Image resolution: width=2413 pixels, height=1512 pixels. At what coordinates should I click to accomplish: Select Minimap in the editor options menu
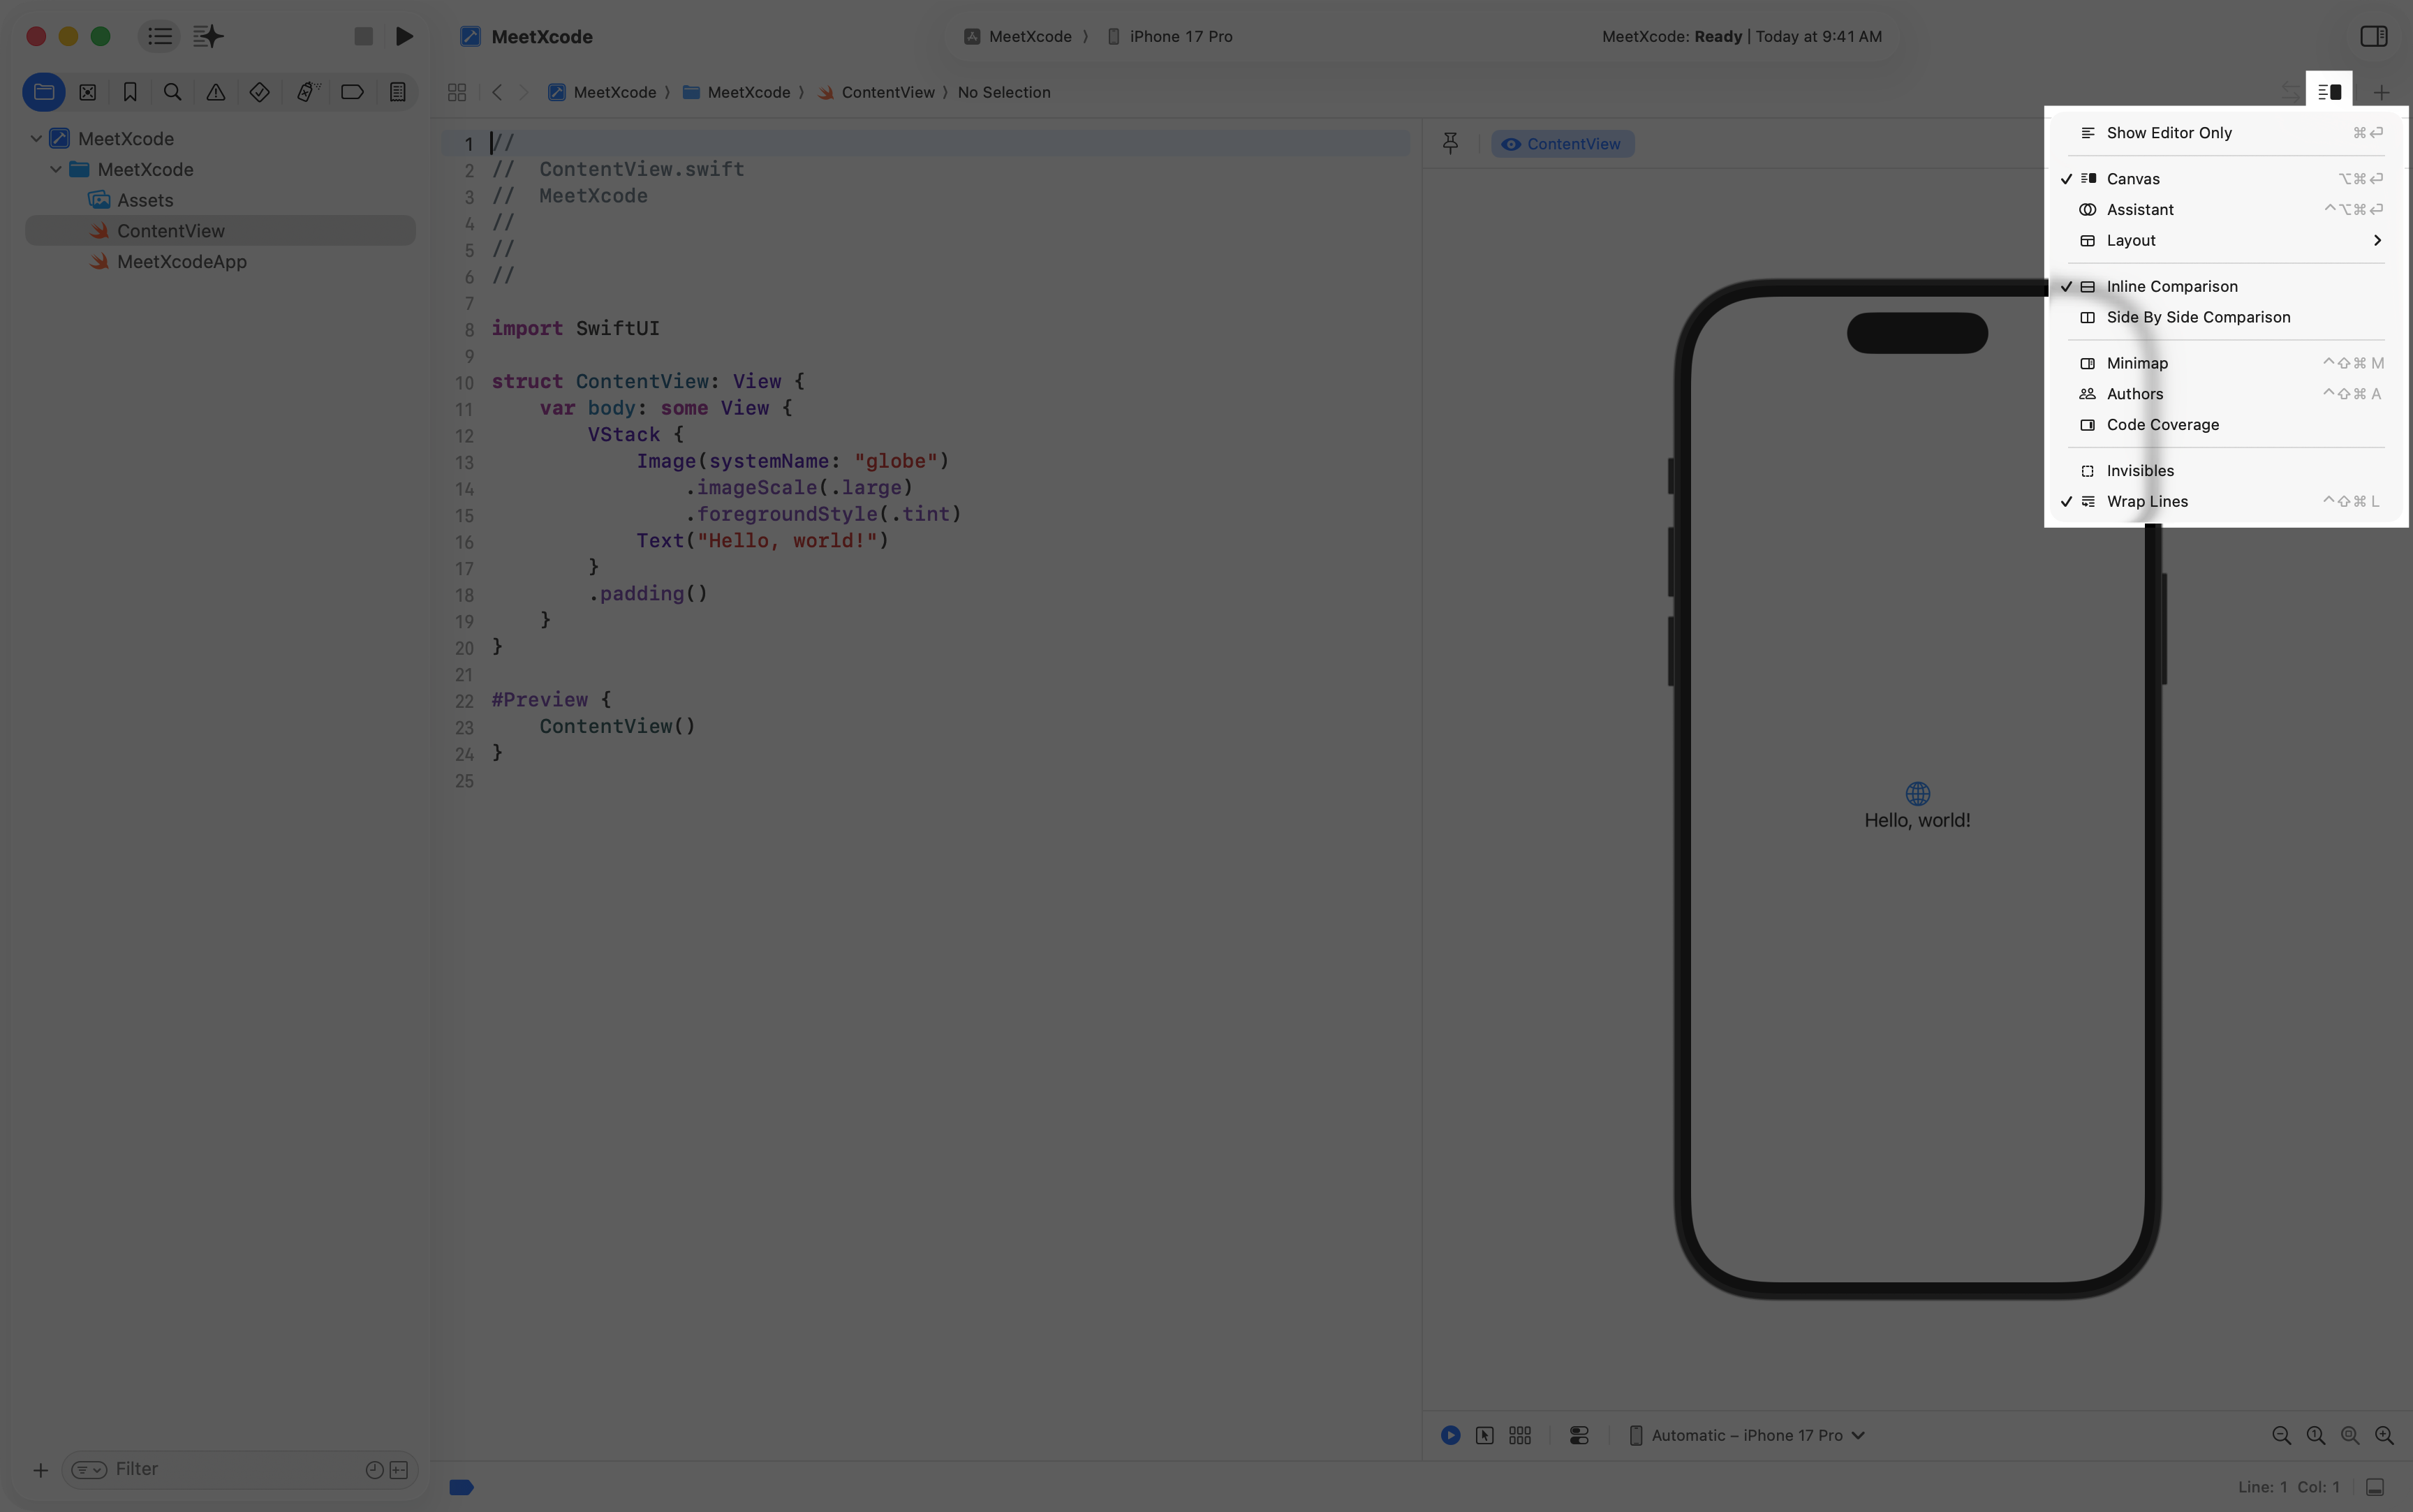(x=2137, y=363)
